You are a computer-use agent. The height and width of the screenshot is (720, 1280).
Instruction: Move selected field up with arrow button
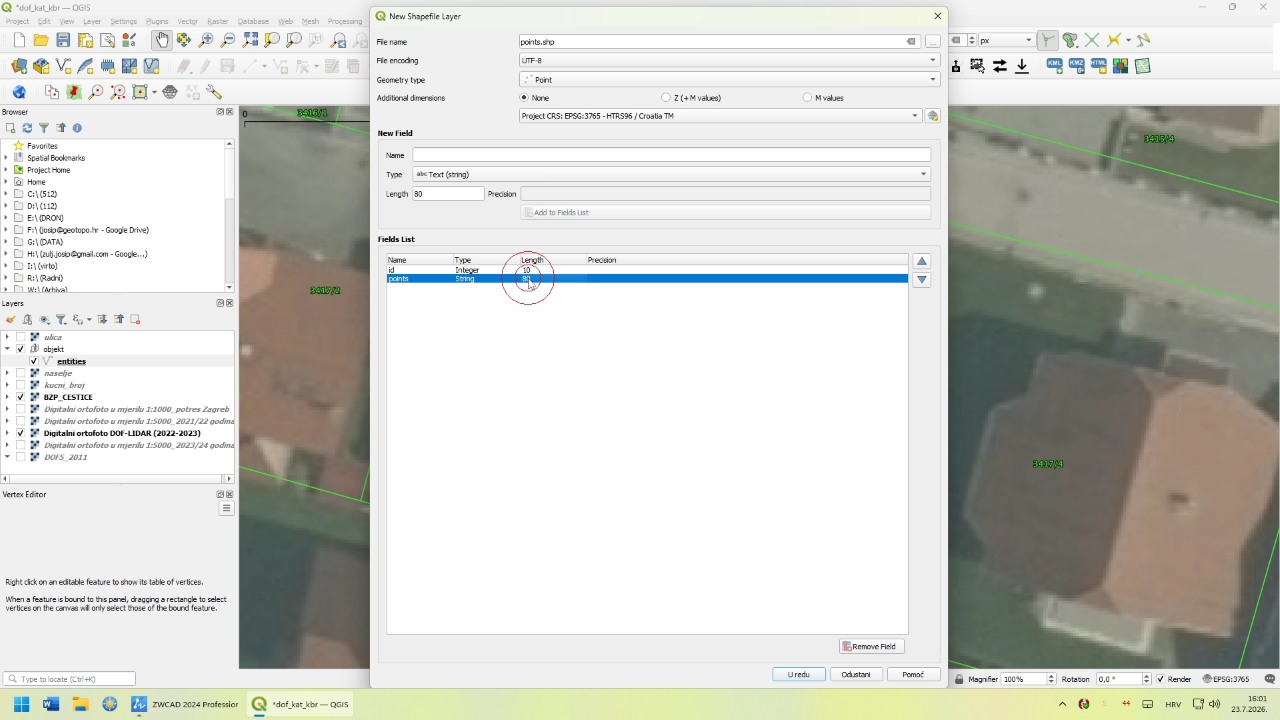922,261
